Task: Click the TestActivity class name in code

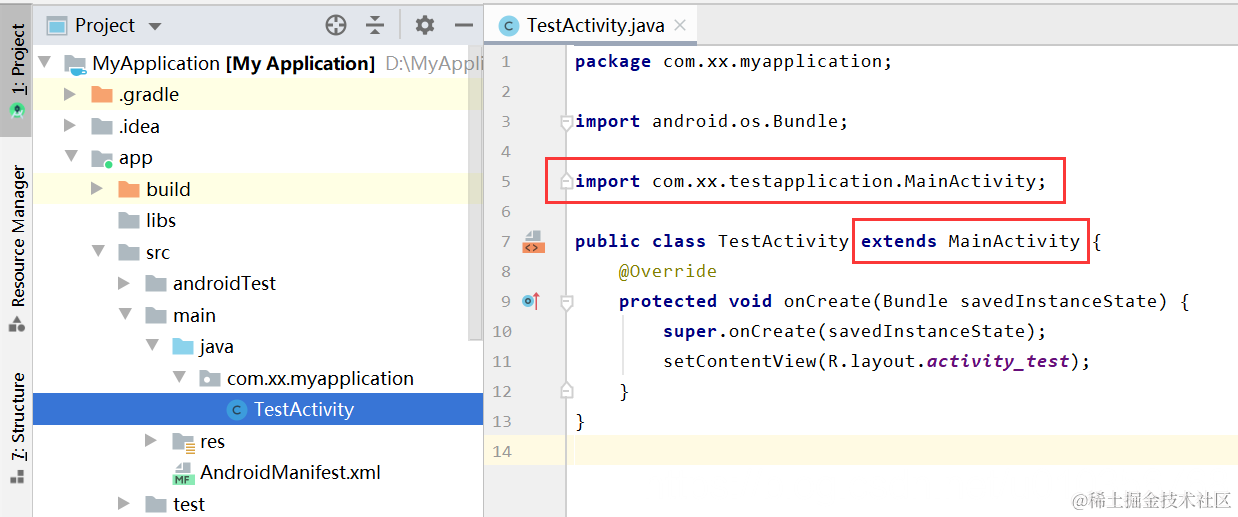Action: pyautogui.click(x=783, y=241)
